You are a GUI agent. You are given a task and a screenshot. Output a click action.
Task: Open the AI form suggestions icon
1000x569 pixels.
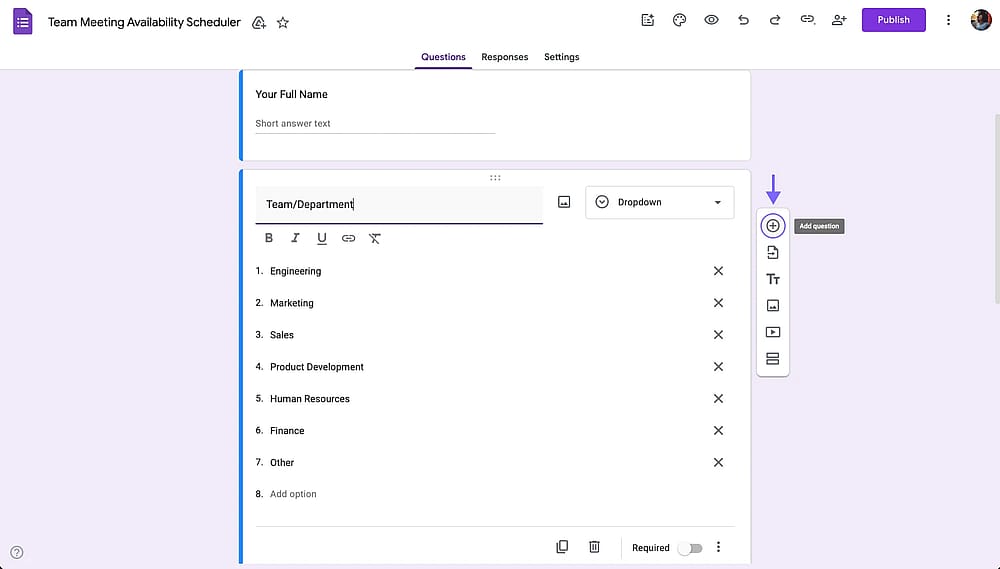coord(647,20)
